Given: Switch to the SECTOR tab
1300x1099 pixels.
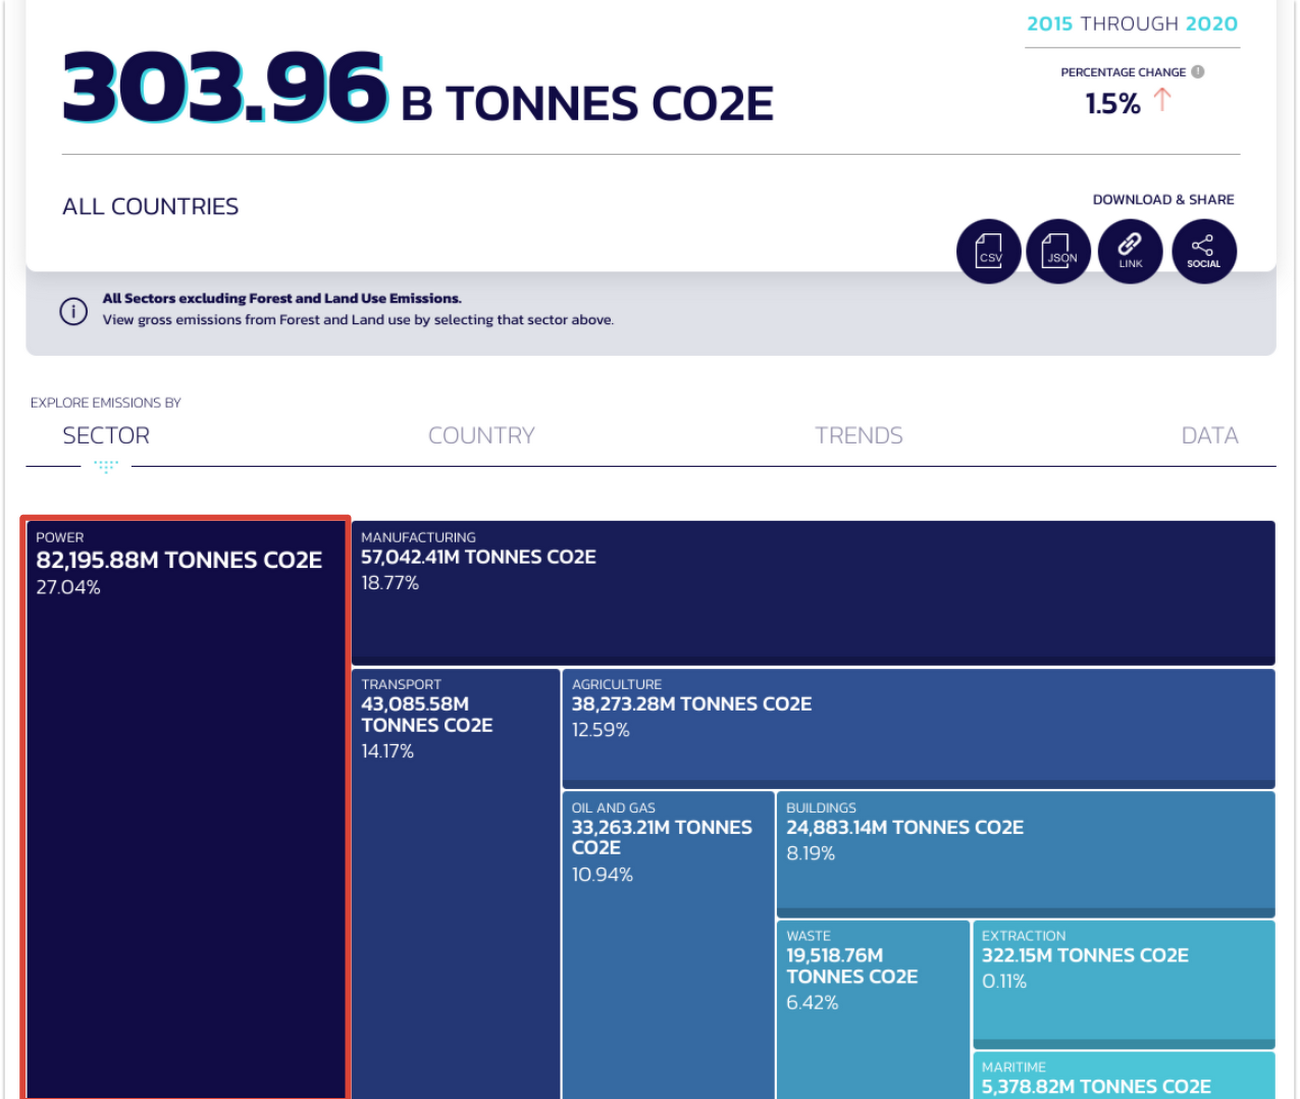Looking at the screenshot, I should [106, 436].
